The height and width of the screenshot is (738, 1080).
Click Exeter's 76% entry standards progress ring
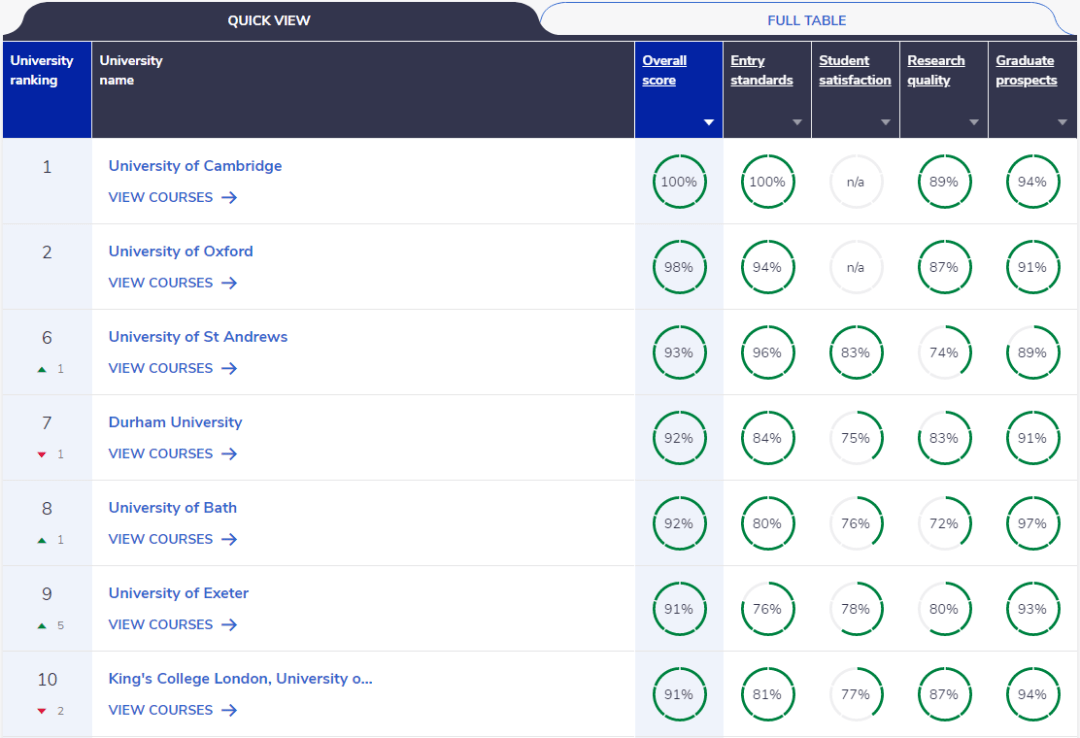(x=767, y=609)
